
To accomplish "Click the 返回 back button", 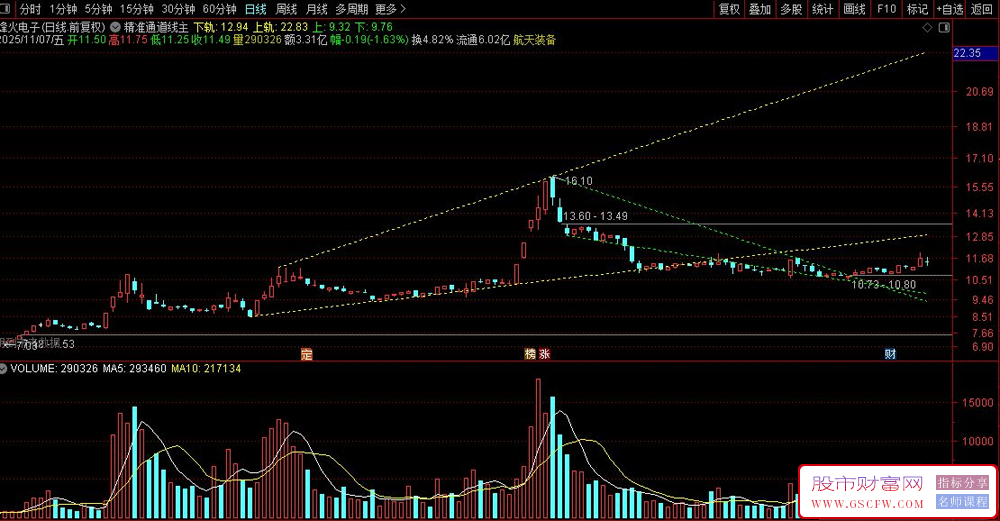I will (x=982, y=10).
